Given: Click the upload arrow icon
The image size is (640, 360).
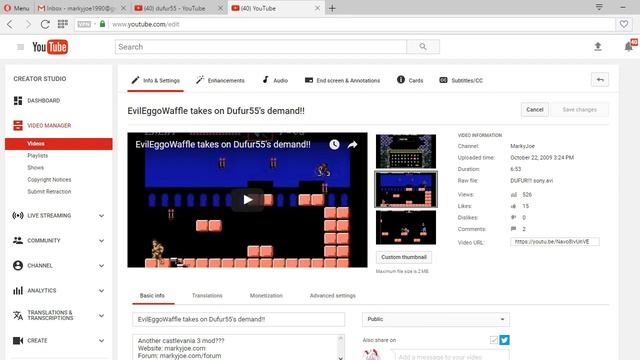Looking at the screenshot, I should coord(598,47).
